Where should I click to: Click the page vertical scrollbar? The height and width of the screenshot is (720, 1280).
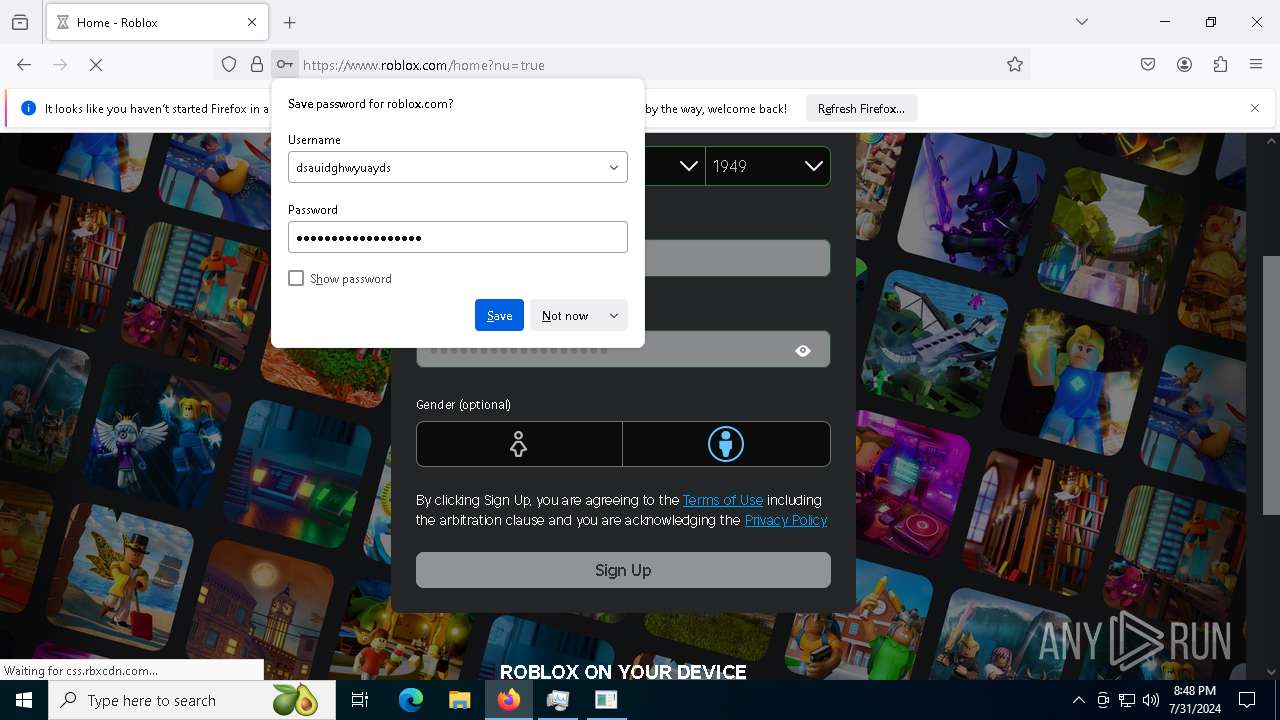coord(1272,385)
